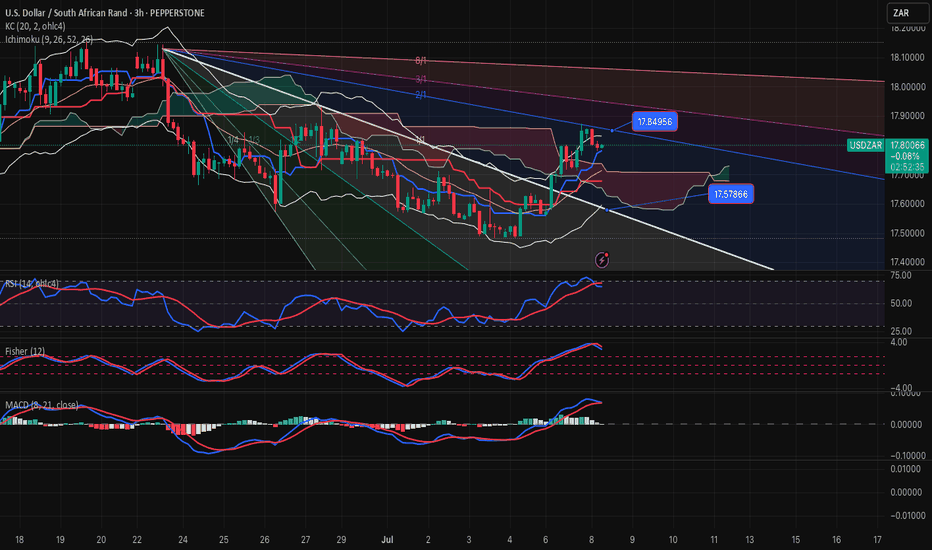Image resolution: width=932 pixels, height=550 pixels.
Task: Click the 18.10000 price axis value
Action: 908,58
